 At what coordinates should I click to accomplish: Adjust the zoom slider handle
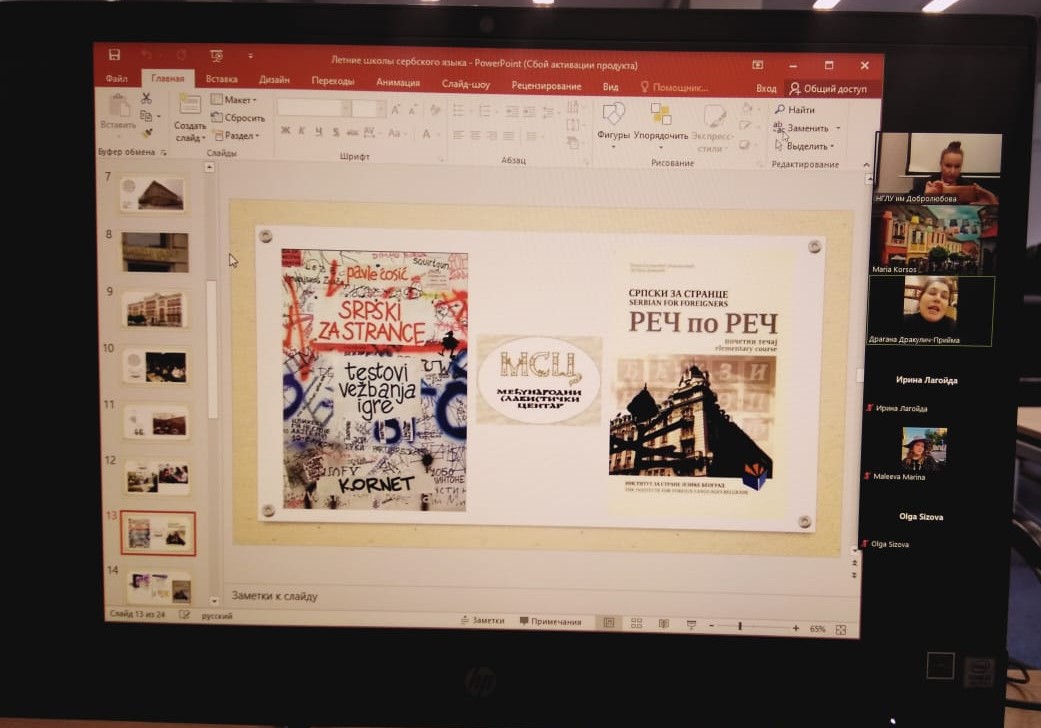(x=740, y=626)
